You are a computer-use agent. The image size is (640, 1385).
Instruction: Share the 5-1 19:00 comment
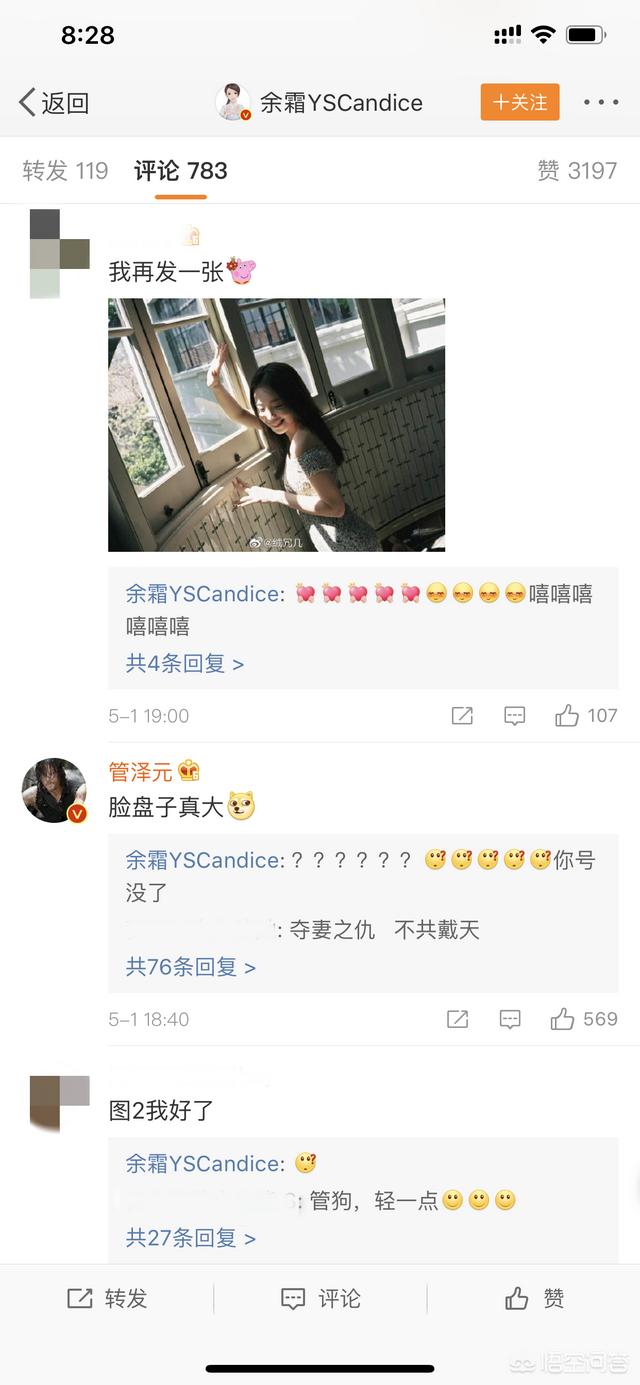point(462,715)
